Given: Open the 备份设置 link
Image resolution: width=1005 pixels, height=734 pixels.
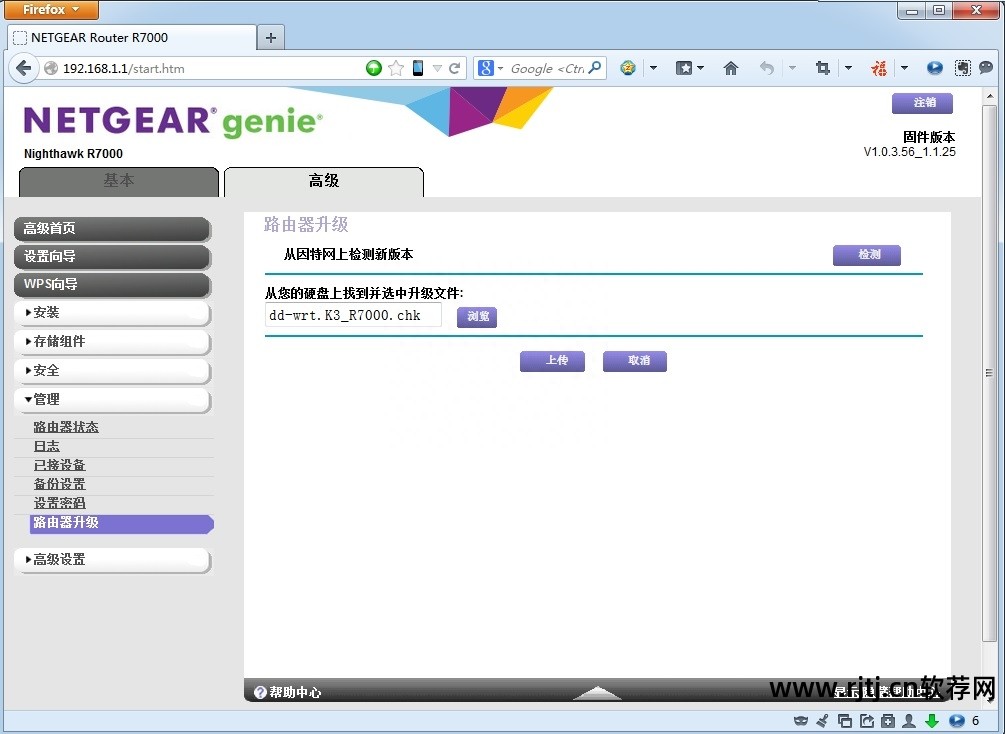Looking at the screenshot, I should tap(60, 485).
